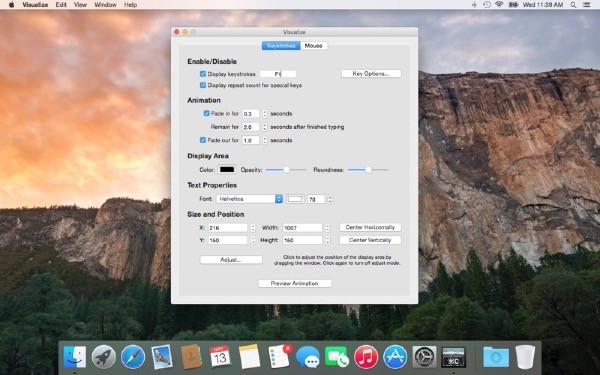
Task: Open iTunes music icon in dock
Action: point(366,357)
